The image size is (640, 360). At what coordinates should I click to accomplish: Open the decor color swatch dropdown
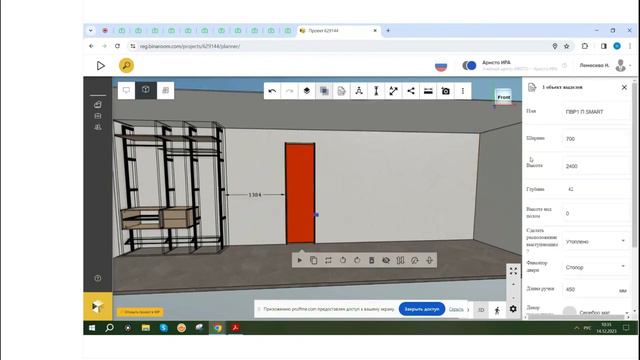coord(596,312)
